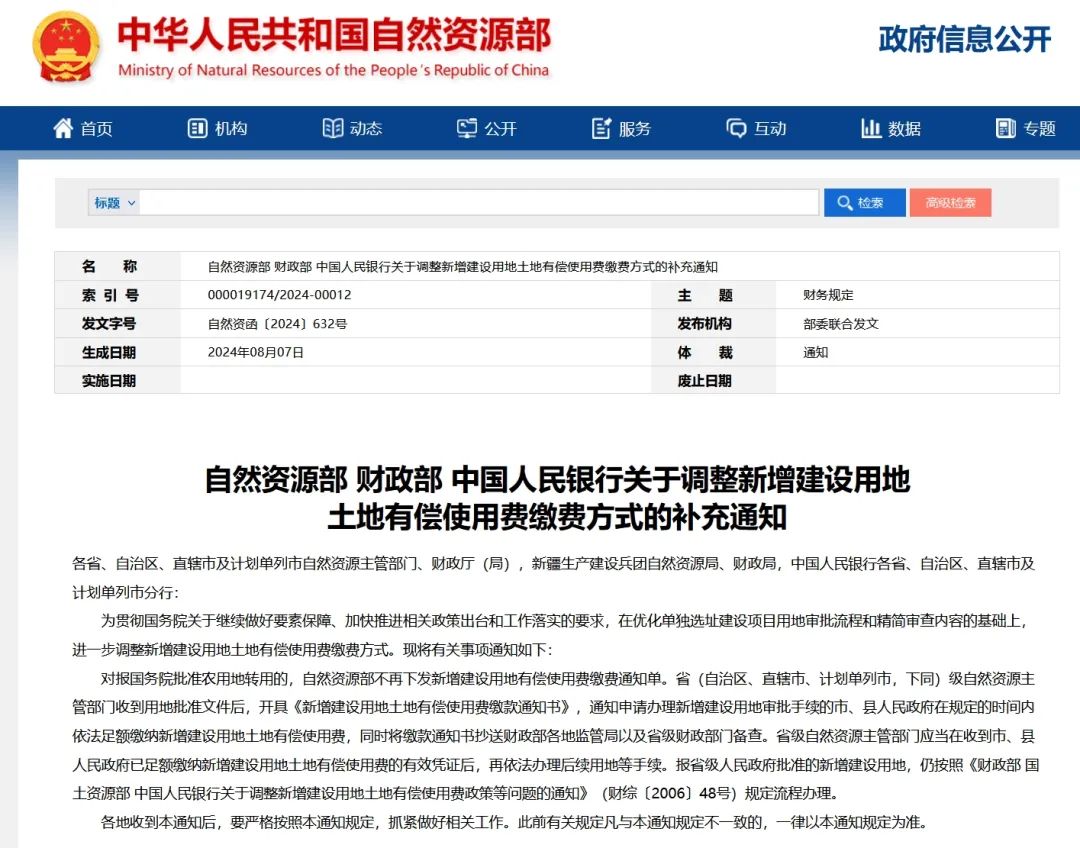Viewport: 1080px width, 848px height.
Task: Click the 数据 bar chart icon
Action: (x=870, y=128)
